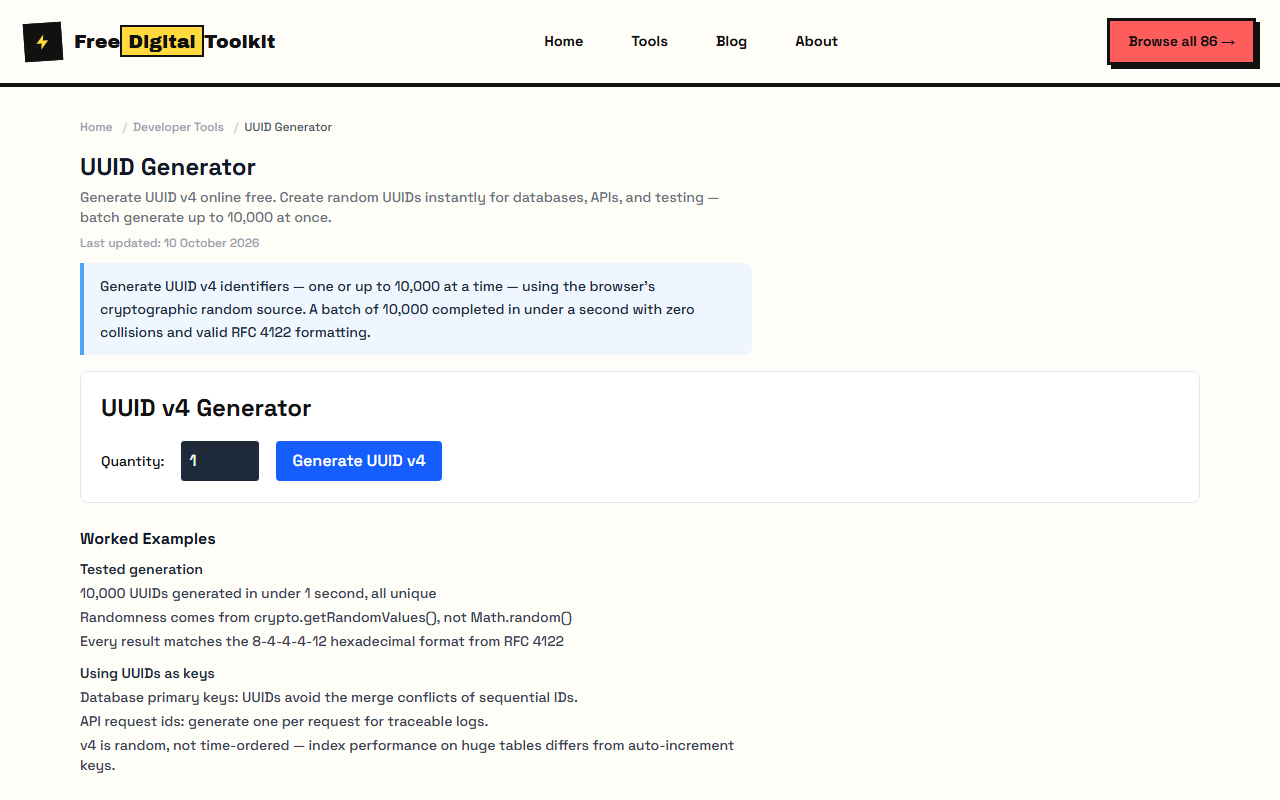Click the 'Database primary keys' line

329,697
